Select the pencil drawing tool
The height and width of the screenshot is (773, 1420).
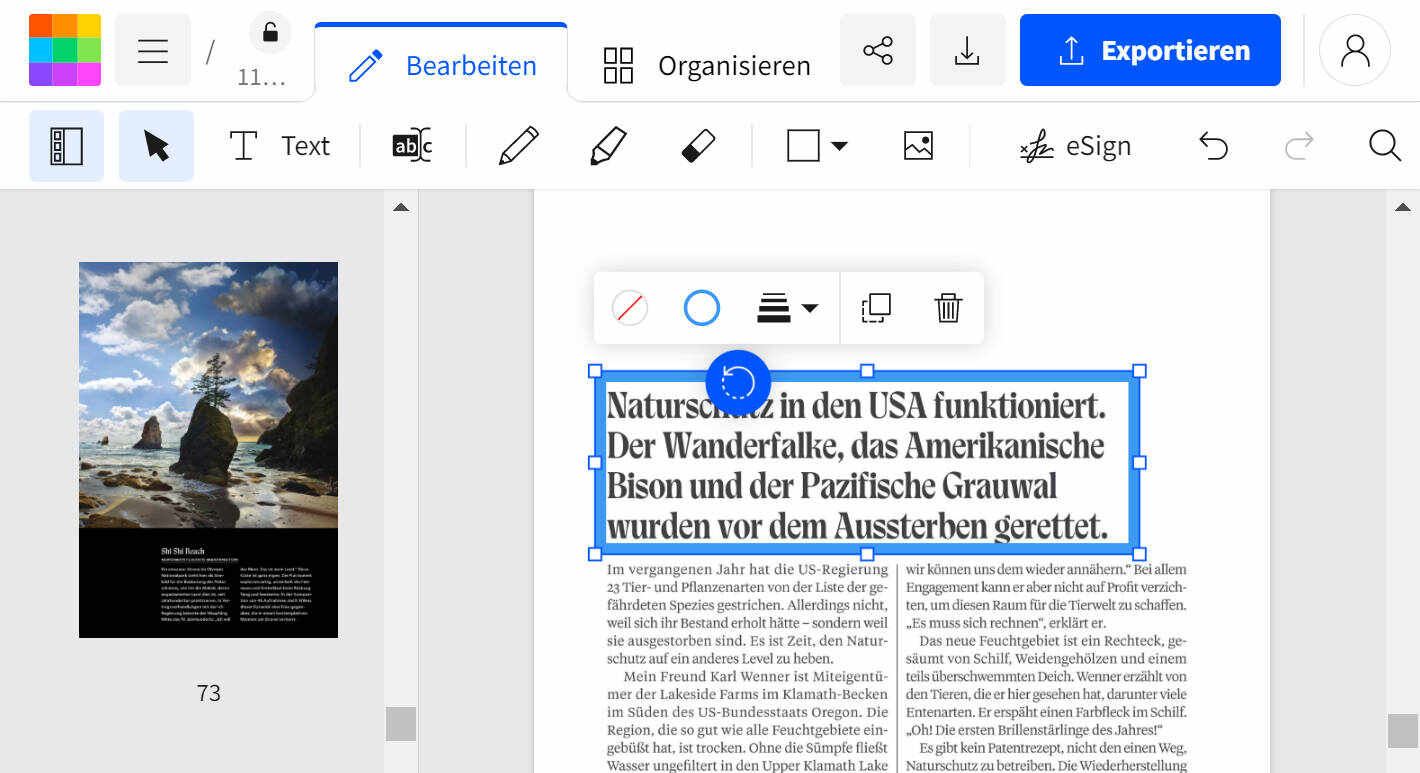tap(519, 146)
